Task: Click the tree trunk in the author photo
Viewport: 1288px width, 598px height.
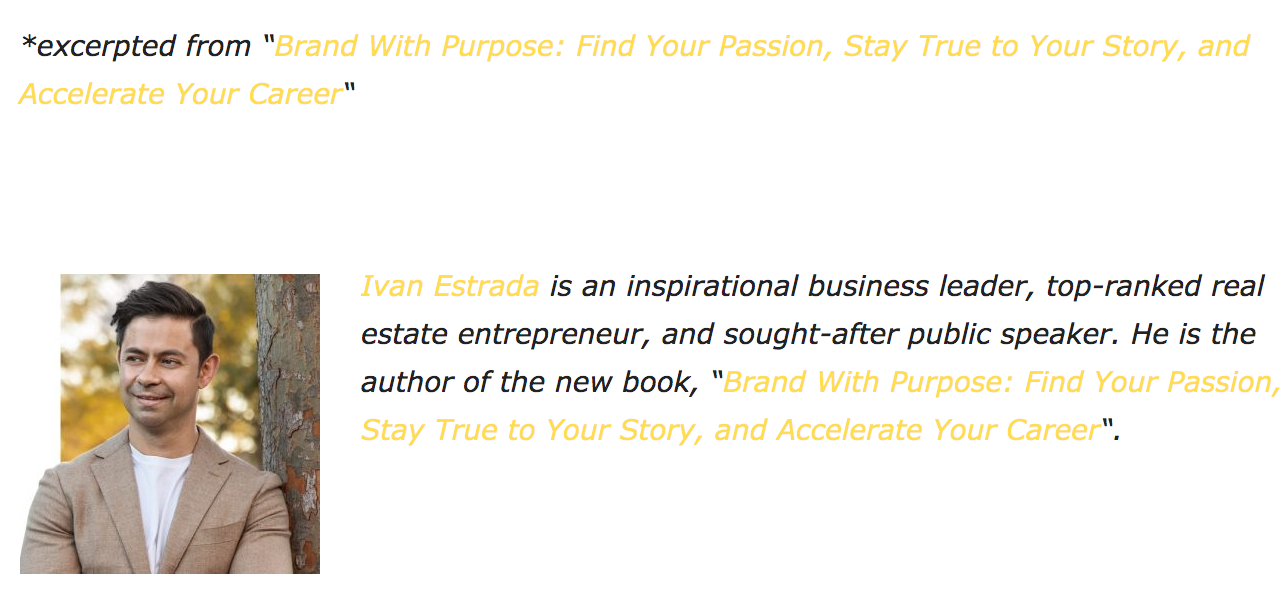Action: click(x=288, y=420)
